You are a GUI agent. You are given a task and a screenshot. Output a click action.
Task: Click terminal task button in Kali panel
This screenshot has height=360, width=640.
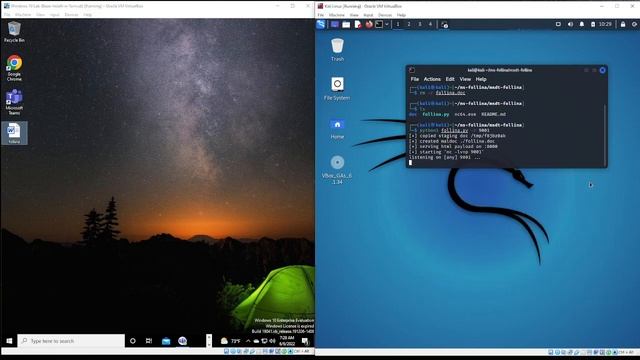444,25
